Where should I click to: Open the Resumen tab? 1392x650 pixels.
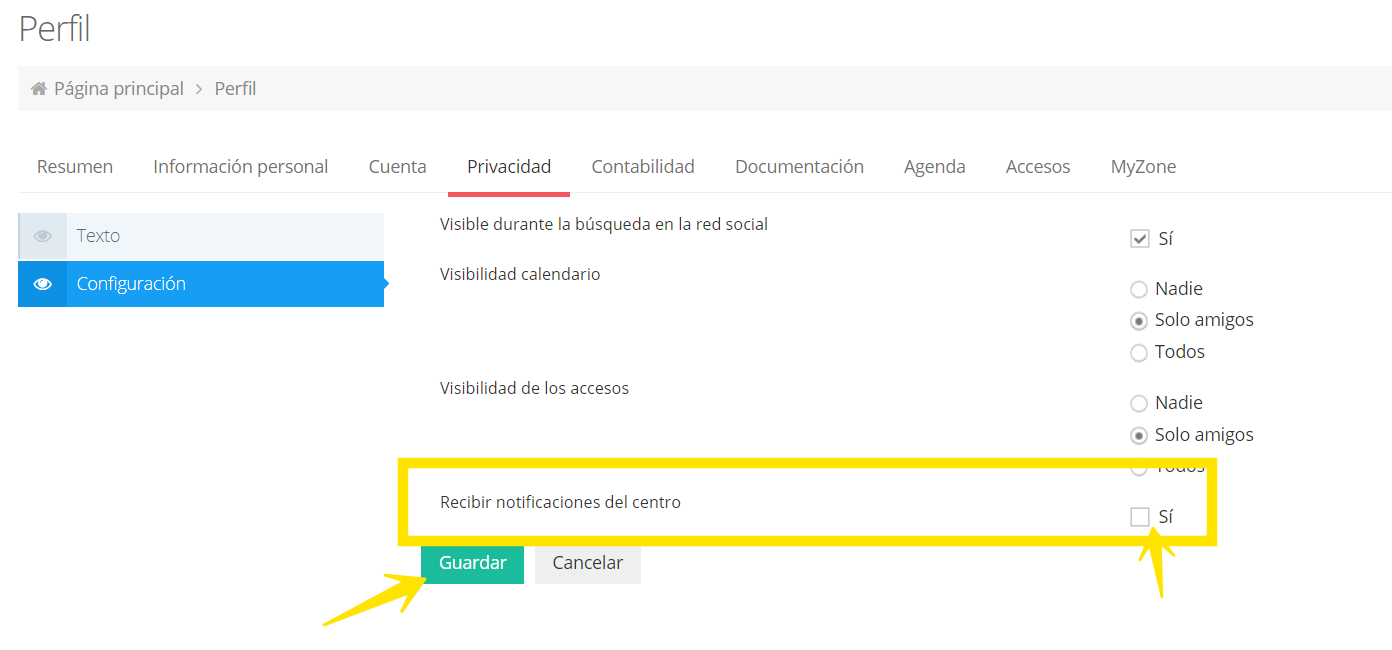(75, 167)
